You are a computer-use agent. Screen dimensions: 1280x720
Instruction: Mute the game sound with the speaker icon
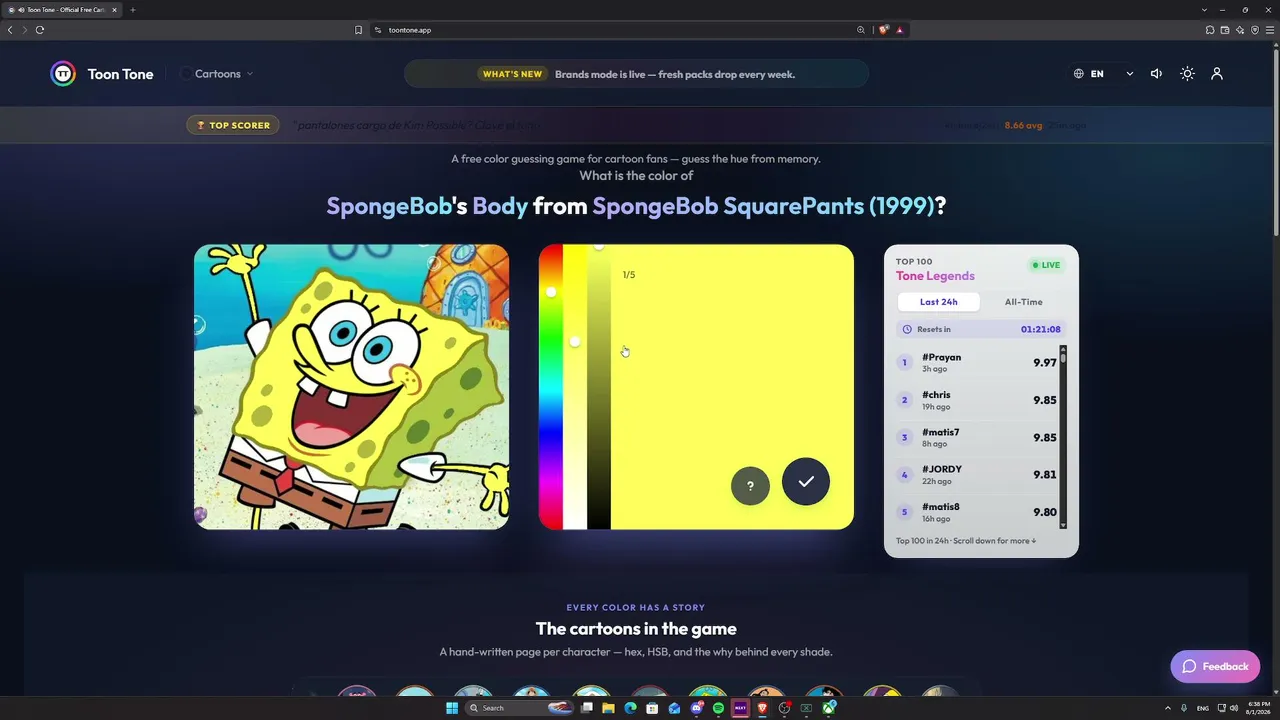coord(1156,74)
